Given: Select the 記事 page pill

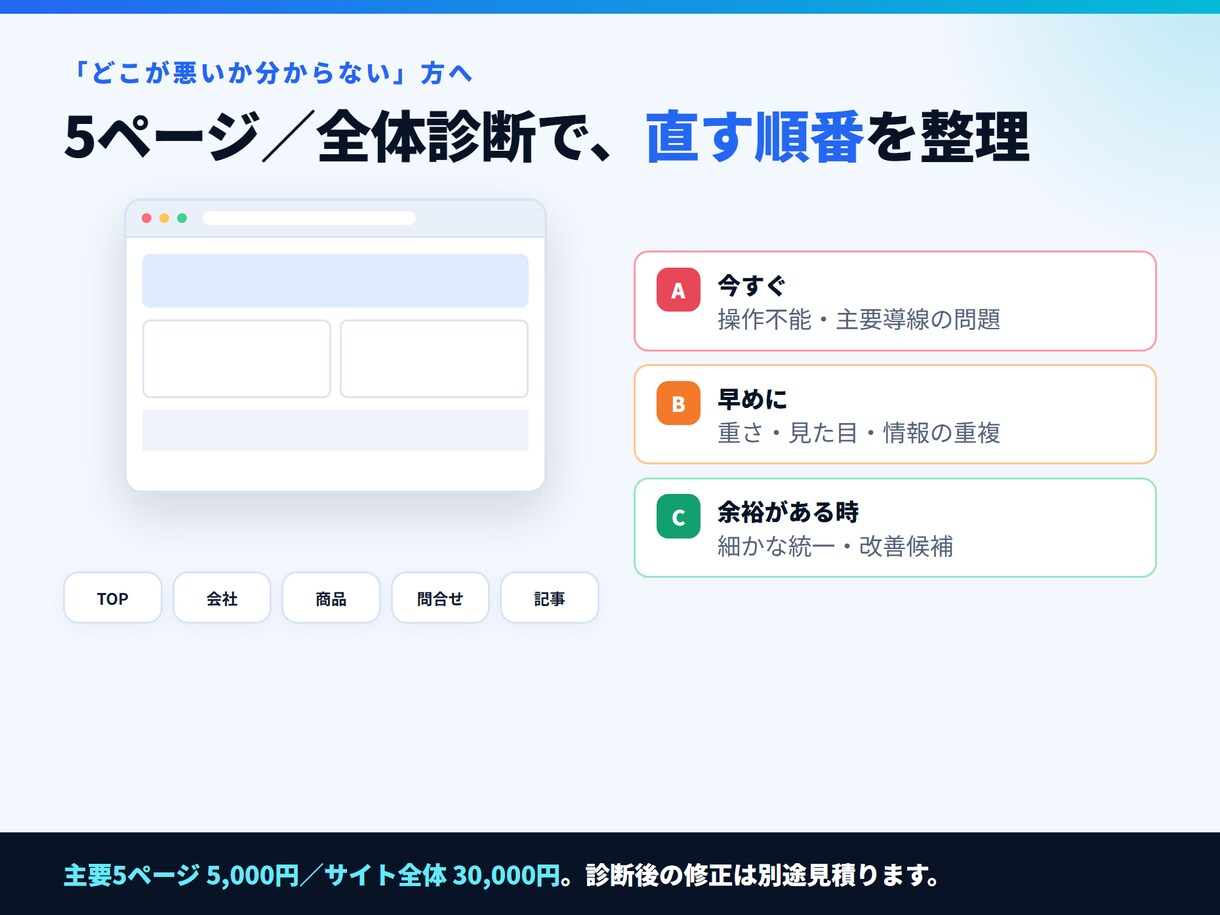Looking at the screenshot, I should (x=549, y=598).
